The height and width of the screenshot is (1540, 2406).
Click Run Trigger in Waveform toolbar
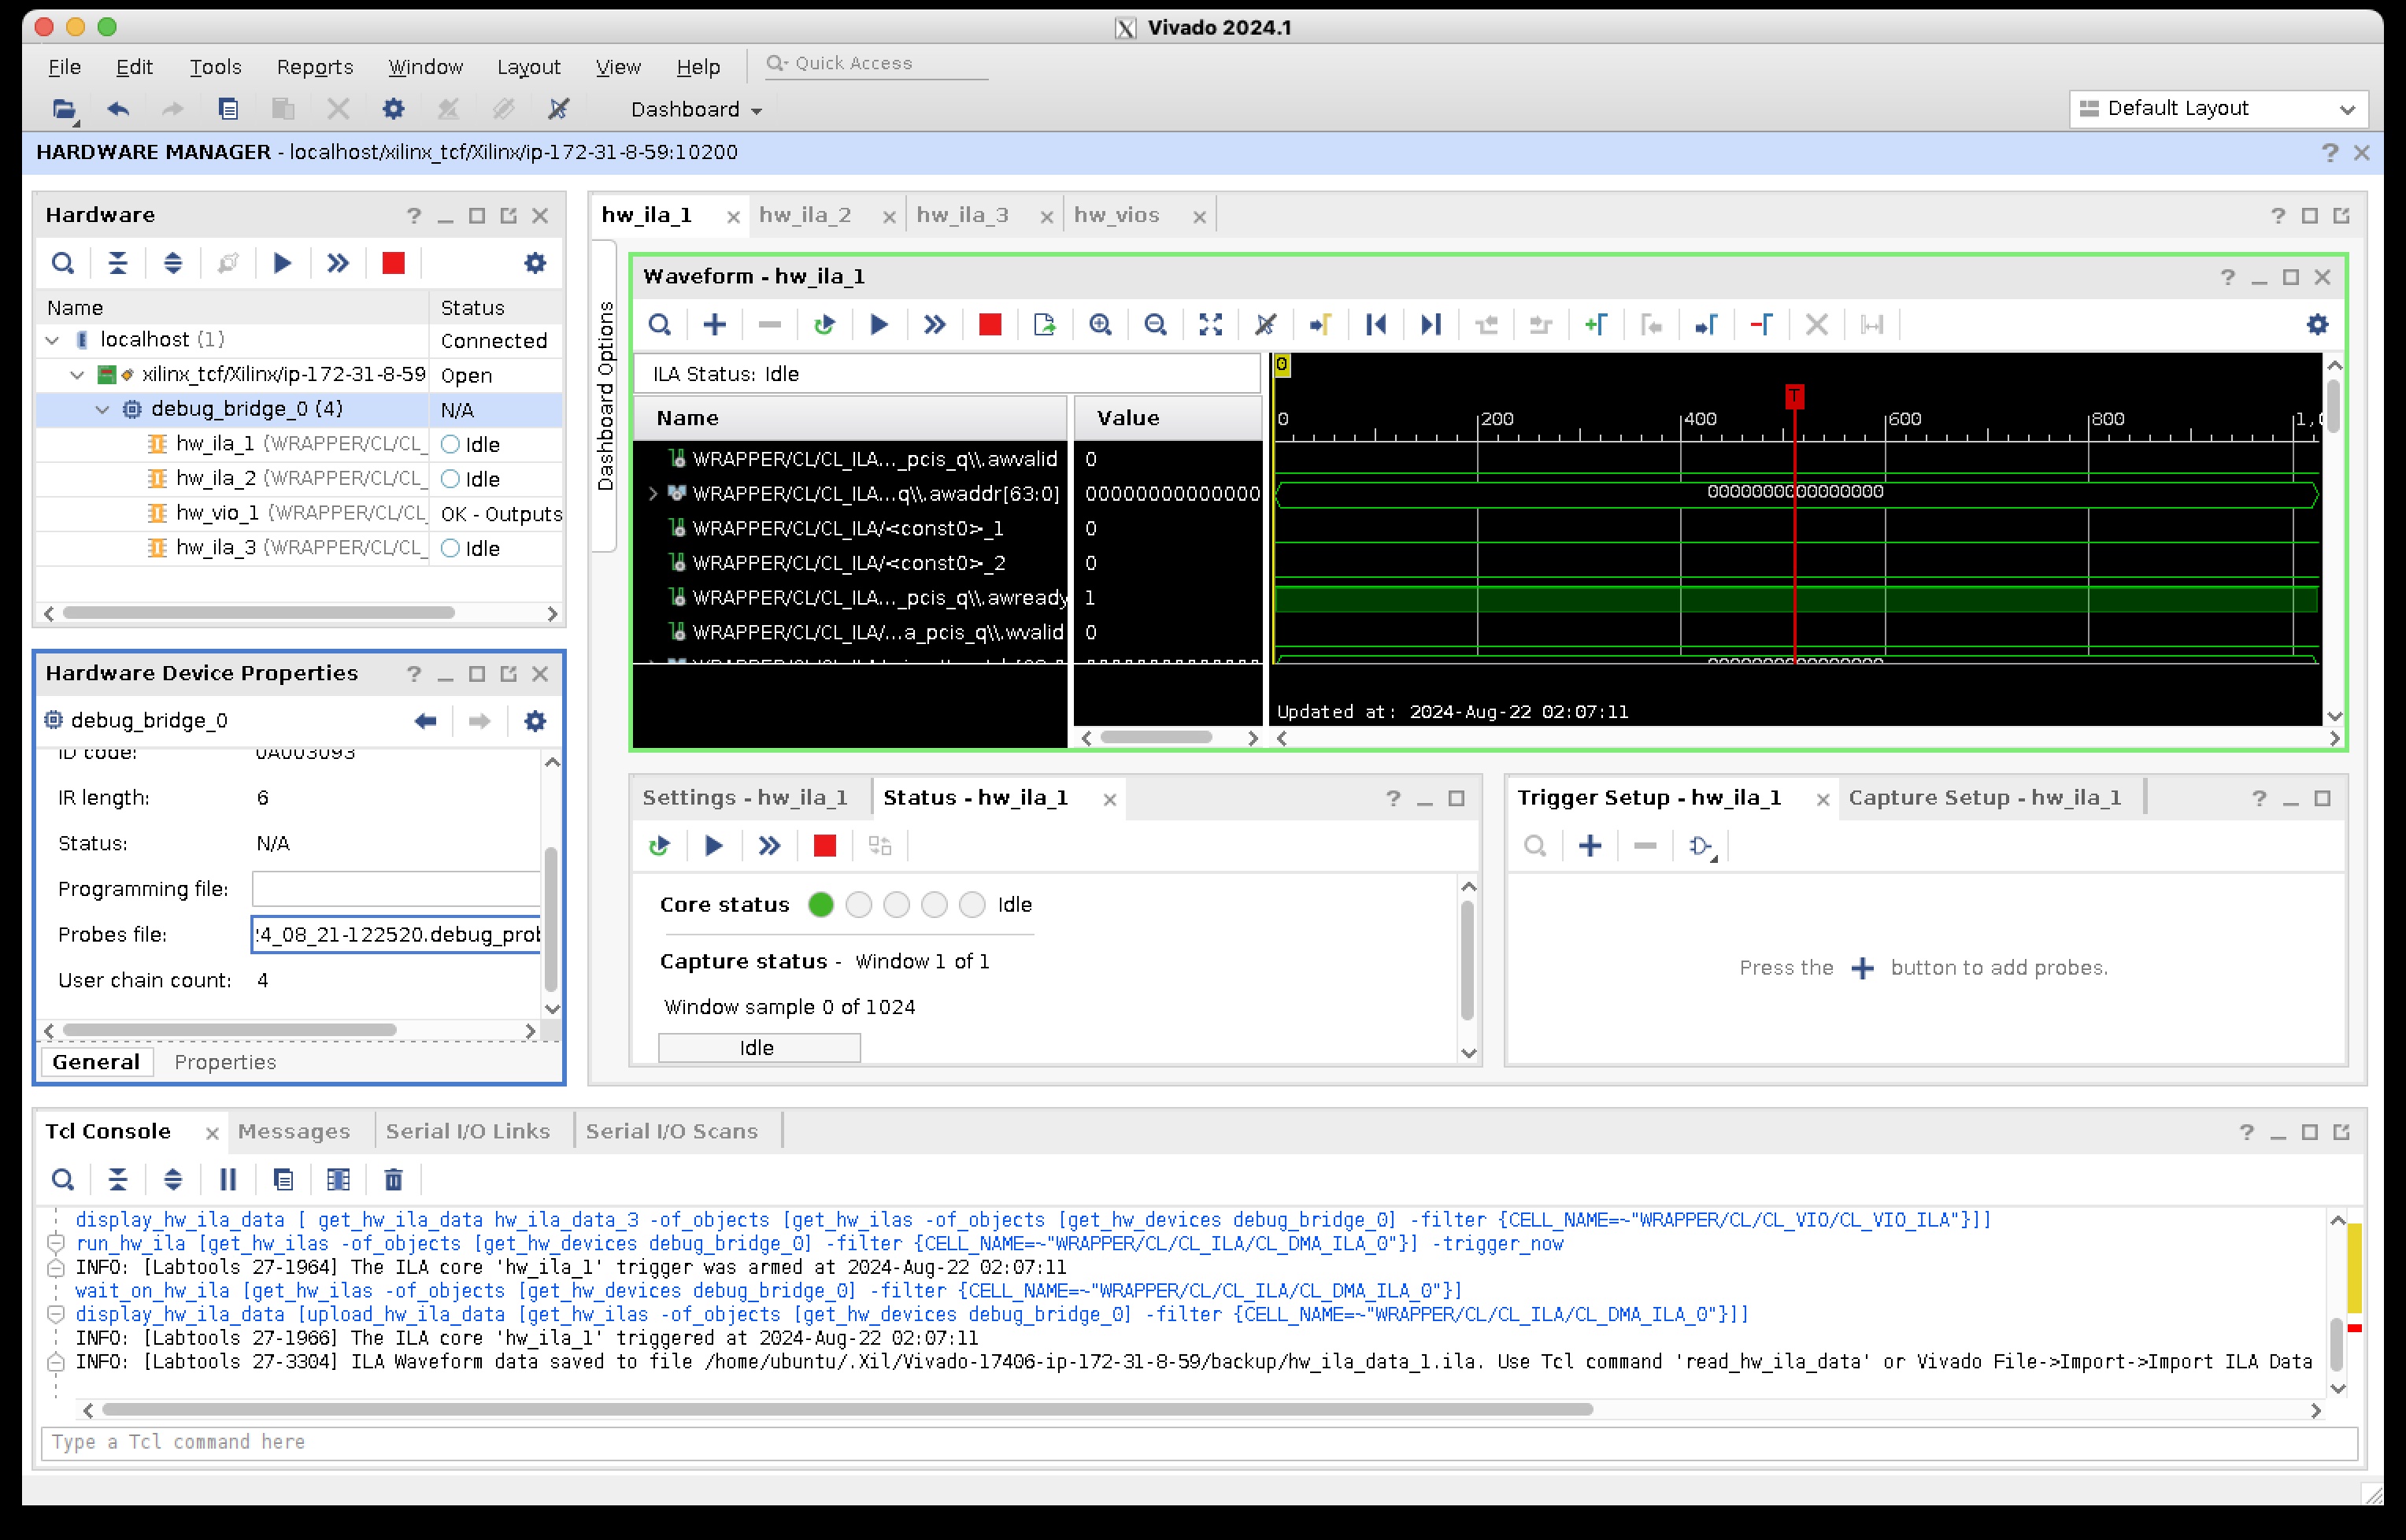(879, 325)
